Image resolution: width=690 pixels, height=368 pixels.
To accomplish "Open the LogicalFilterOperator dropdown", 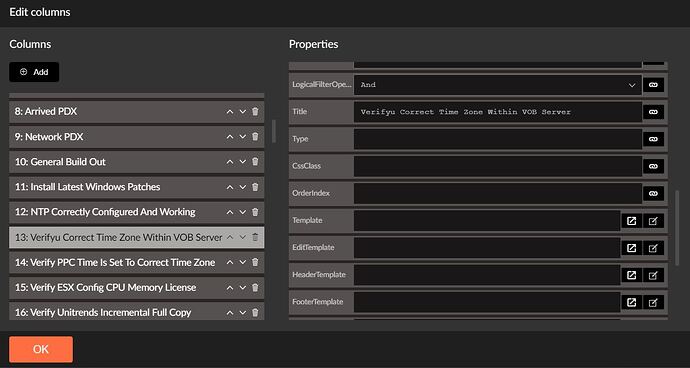I will [498, 85].
